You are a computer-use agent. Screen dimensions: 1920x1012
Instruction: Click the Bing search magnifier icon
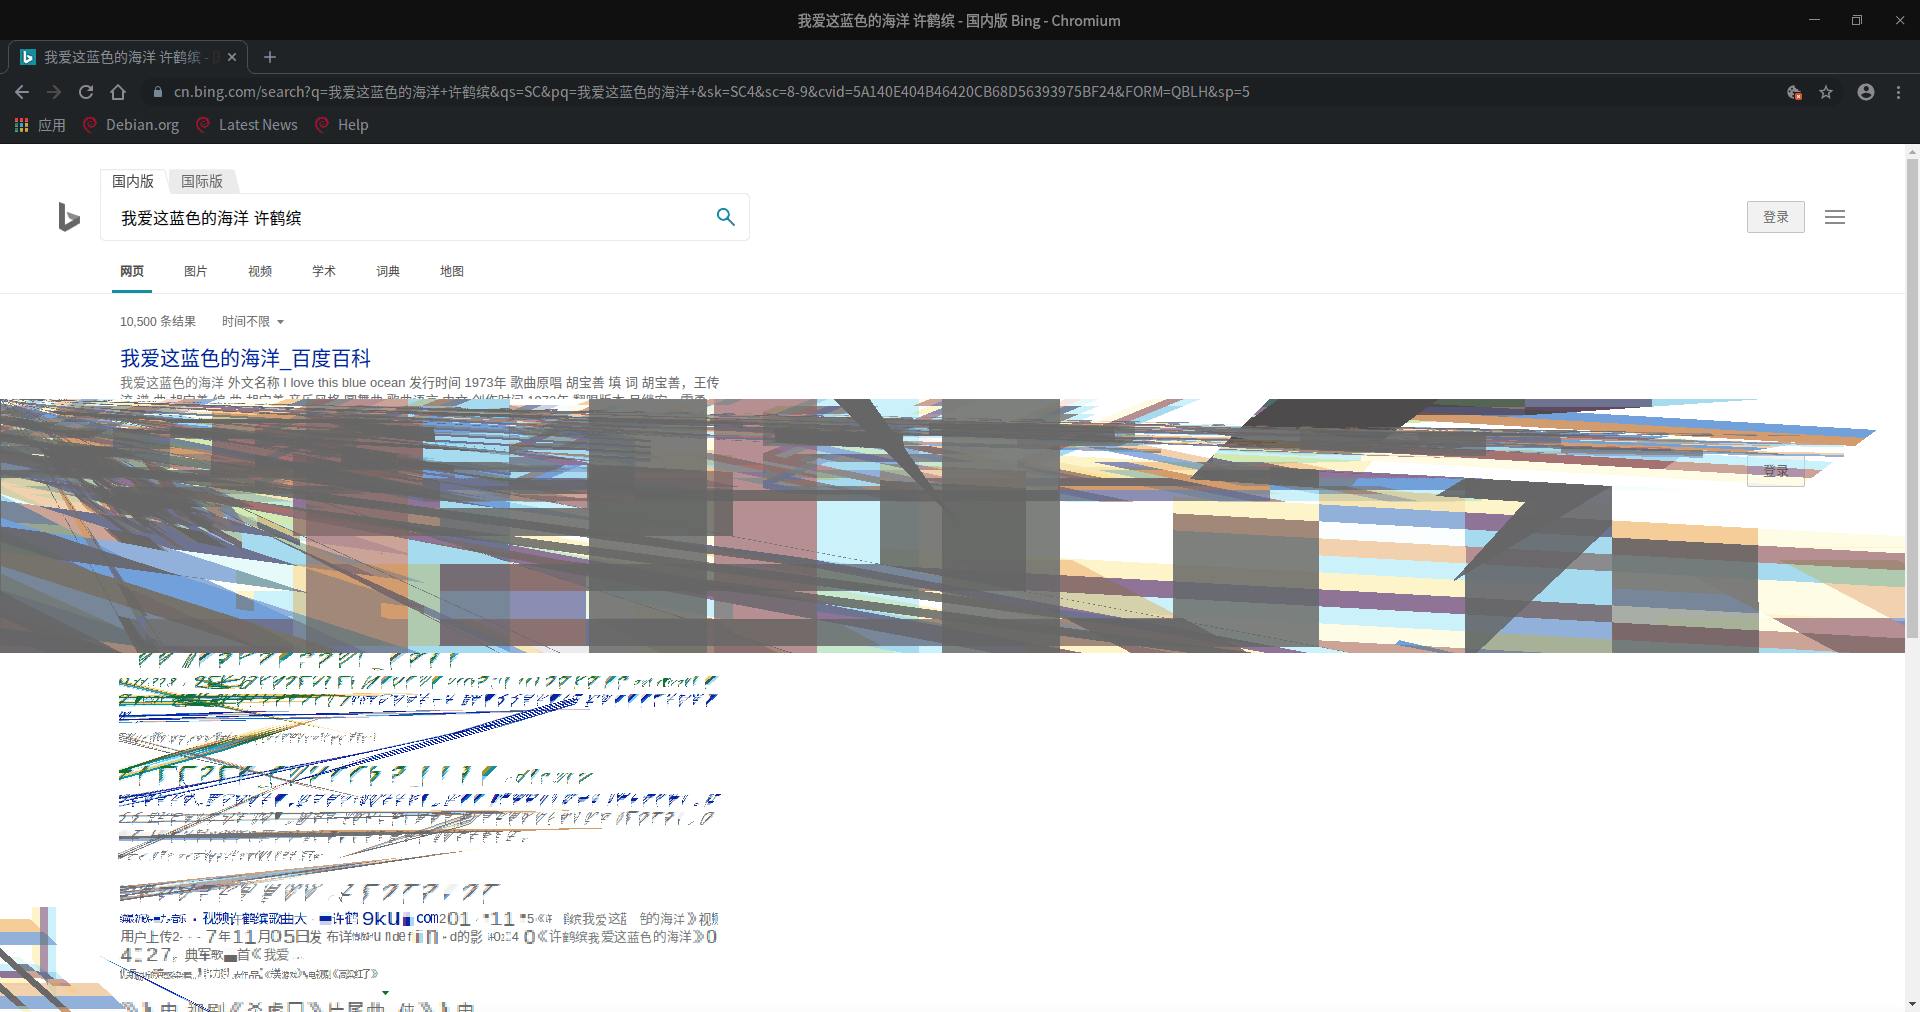pyautogui.click(x=726, y=217)
